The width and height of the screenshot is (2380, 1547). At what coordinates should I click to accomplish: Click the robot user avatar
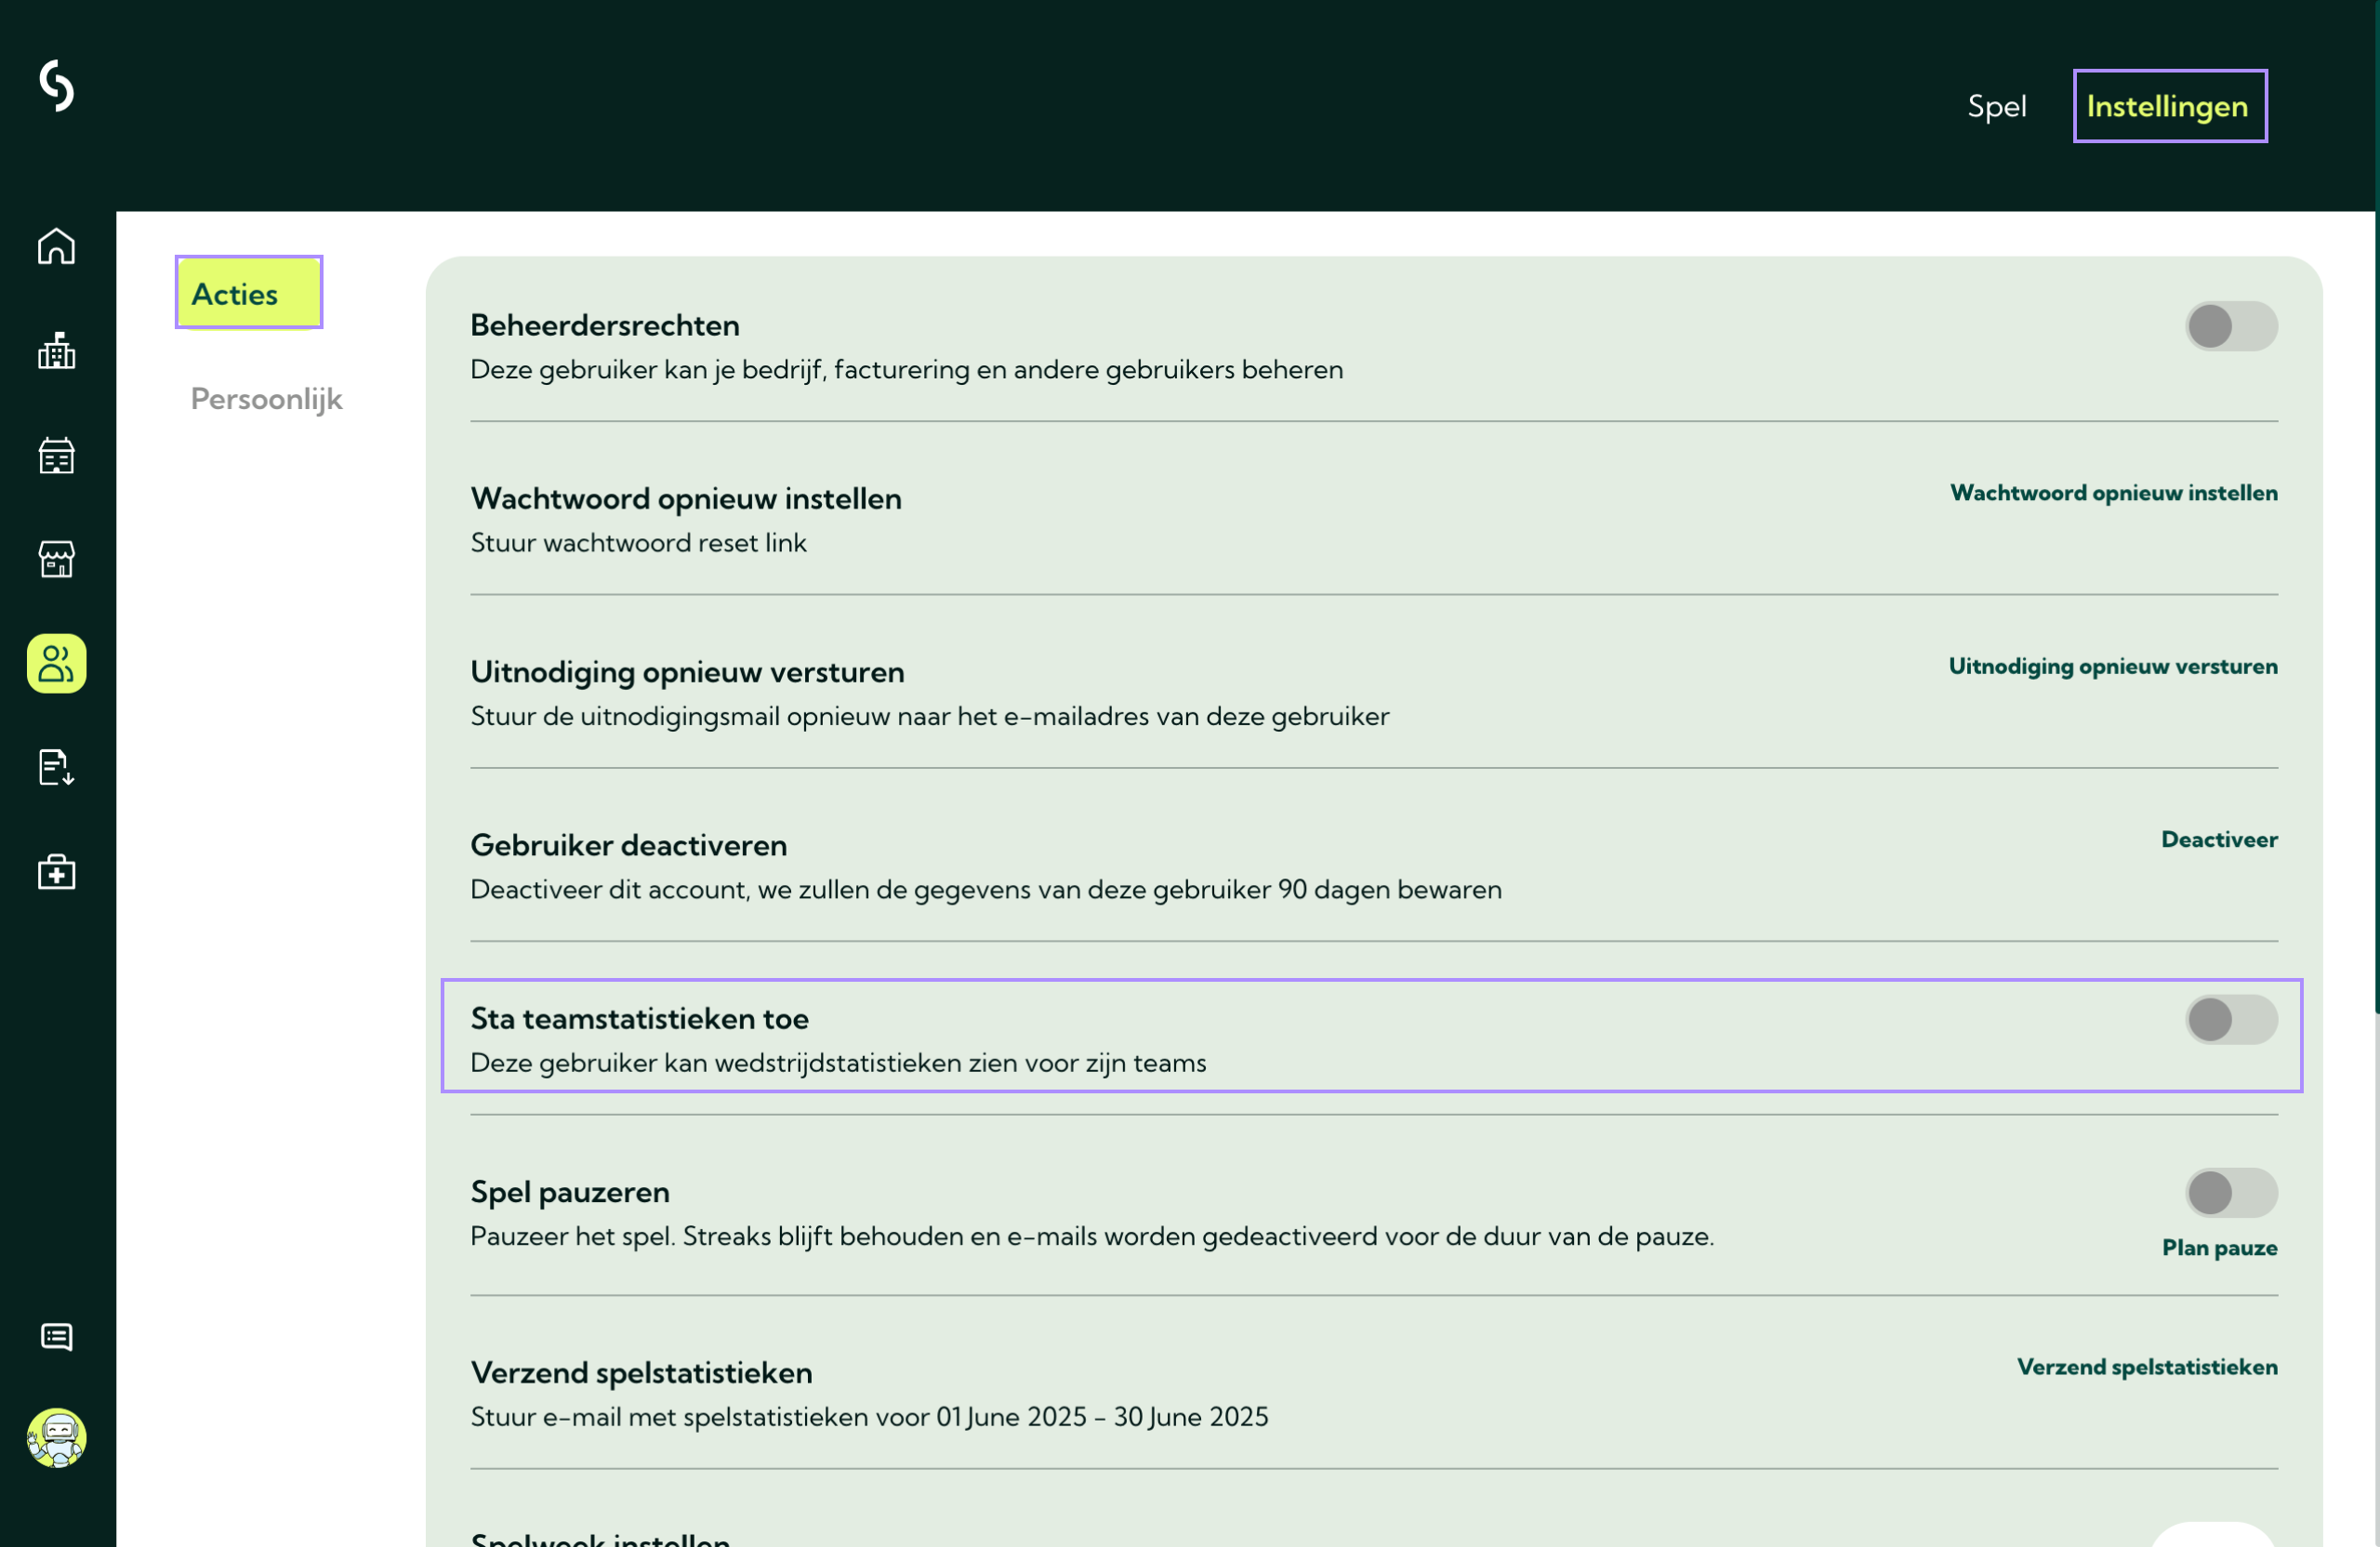coord(57,1438)
